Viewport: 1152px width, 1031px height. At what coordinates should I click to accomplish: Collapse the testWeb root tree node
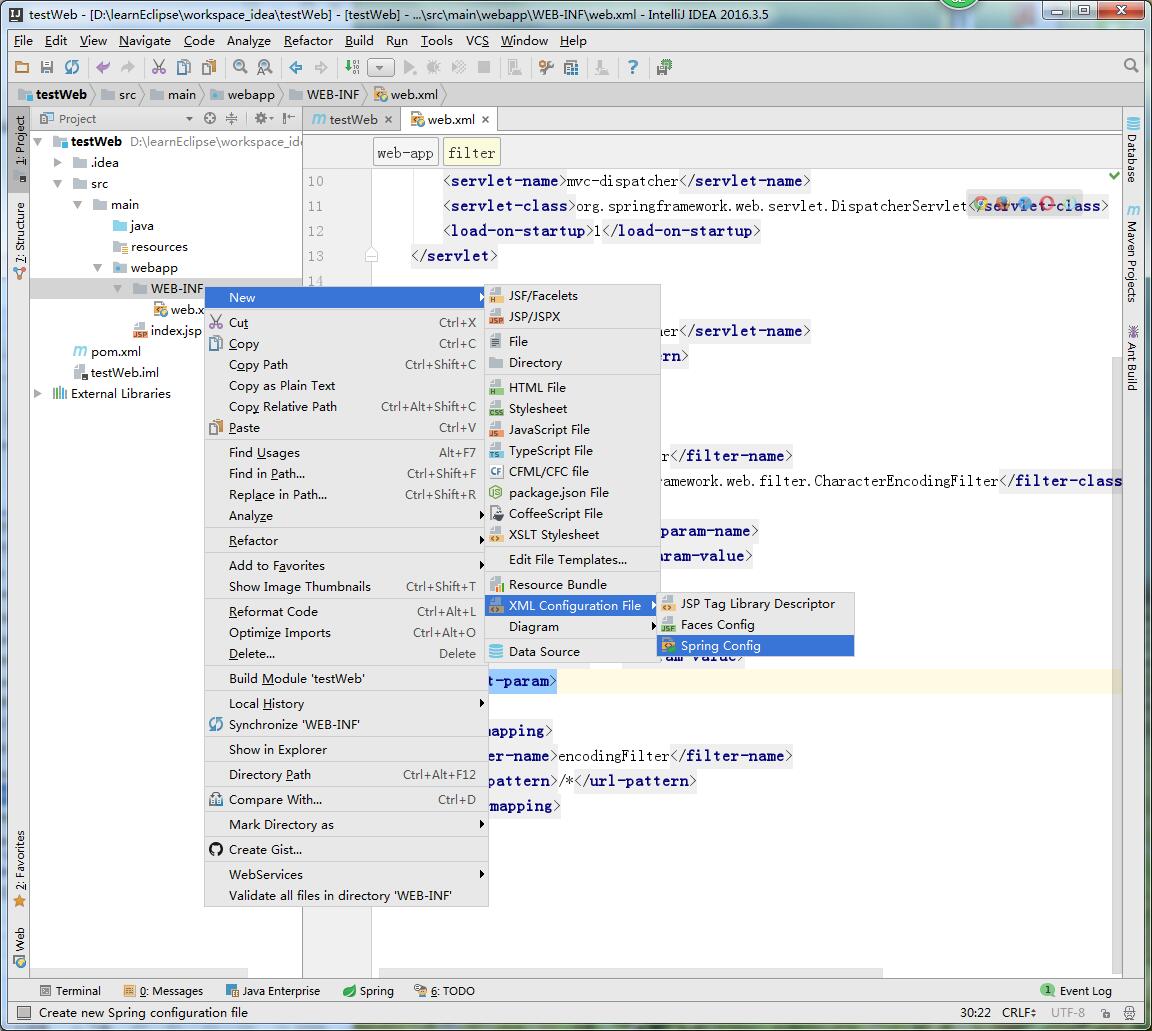[38, 141]
